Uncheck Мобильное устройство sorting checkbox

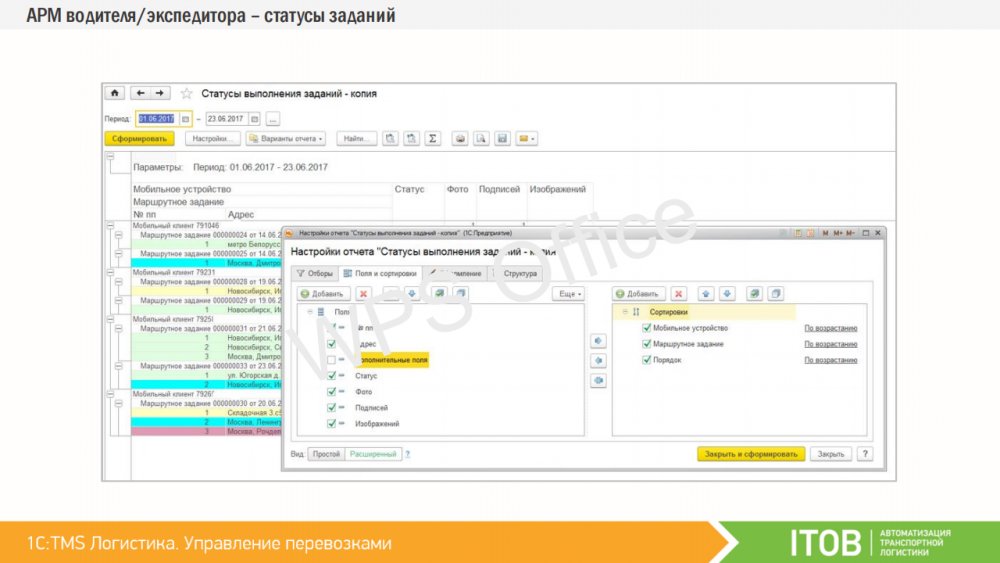click(647, 328)
